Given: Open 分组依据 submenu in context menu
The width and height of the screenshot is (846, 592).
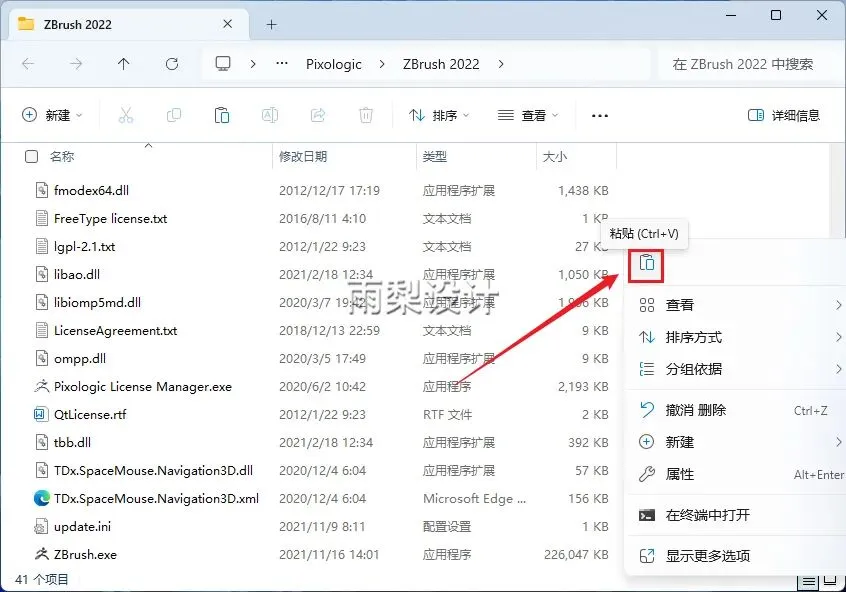Looking at the screenshot, I should (x=736, y=369).
